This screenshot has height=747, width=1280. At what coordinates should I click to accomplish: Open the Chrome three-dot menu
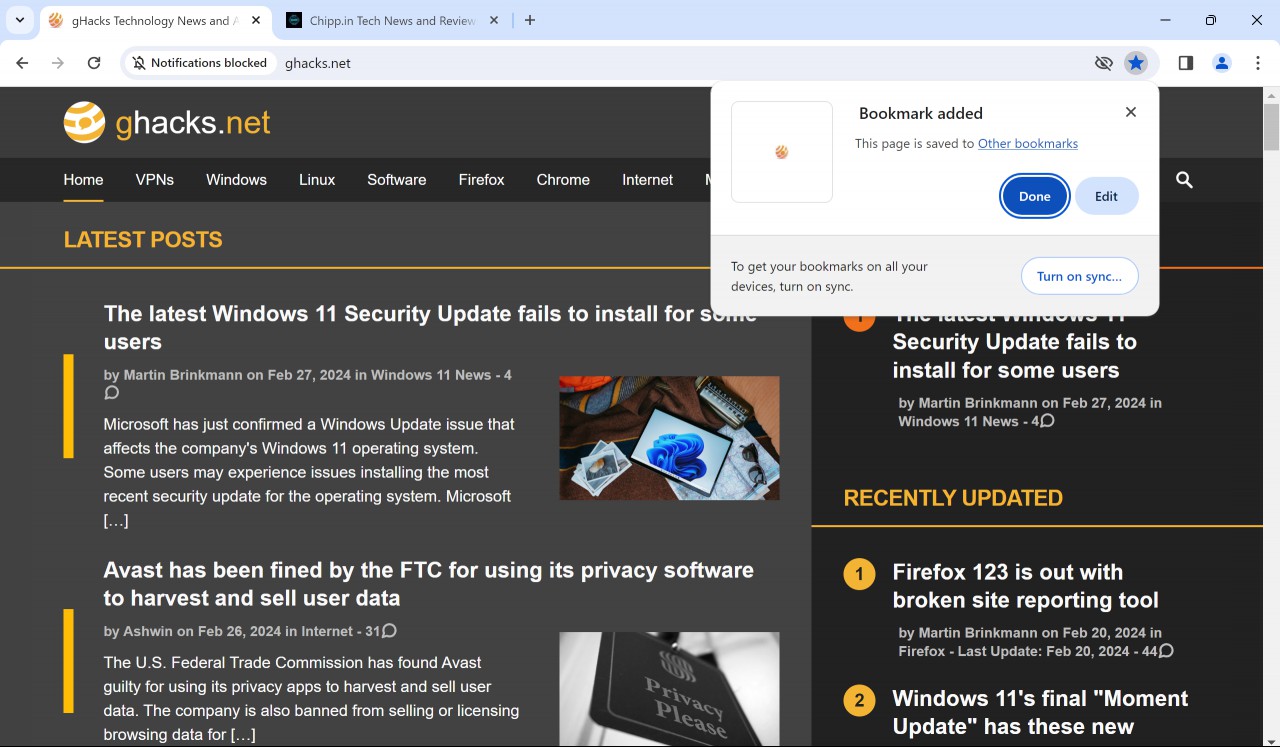(1258, 63)
